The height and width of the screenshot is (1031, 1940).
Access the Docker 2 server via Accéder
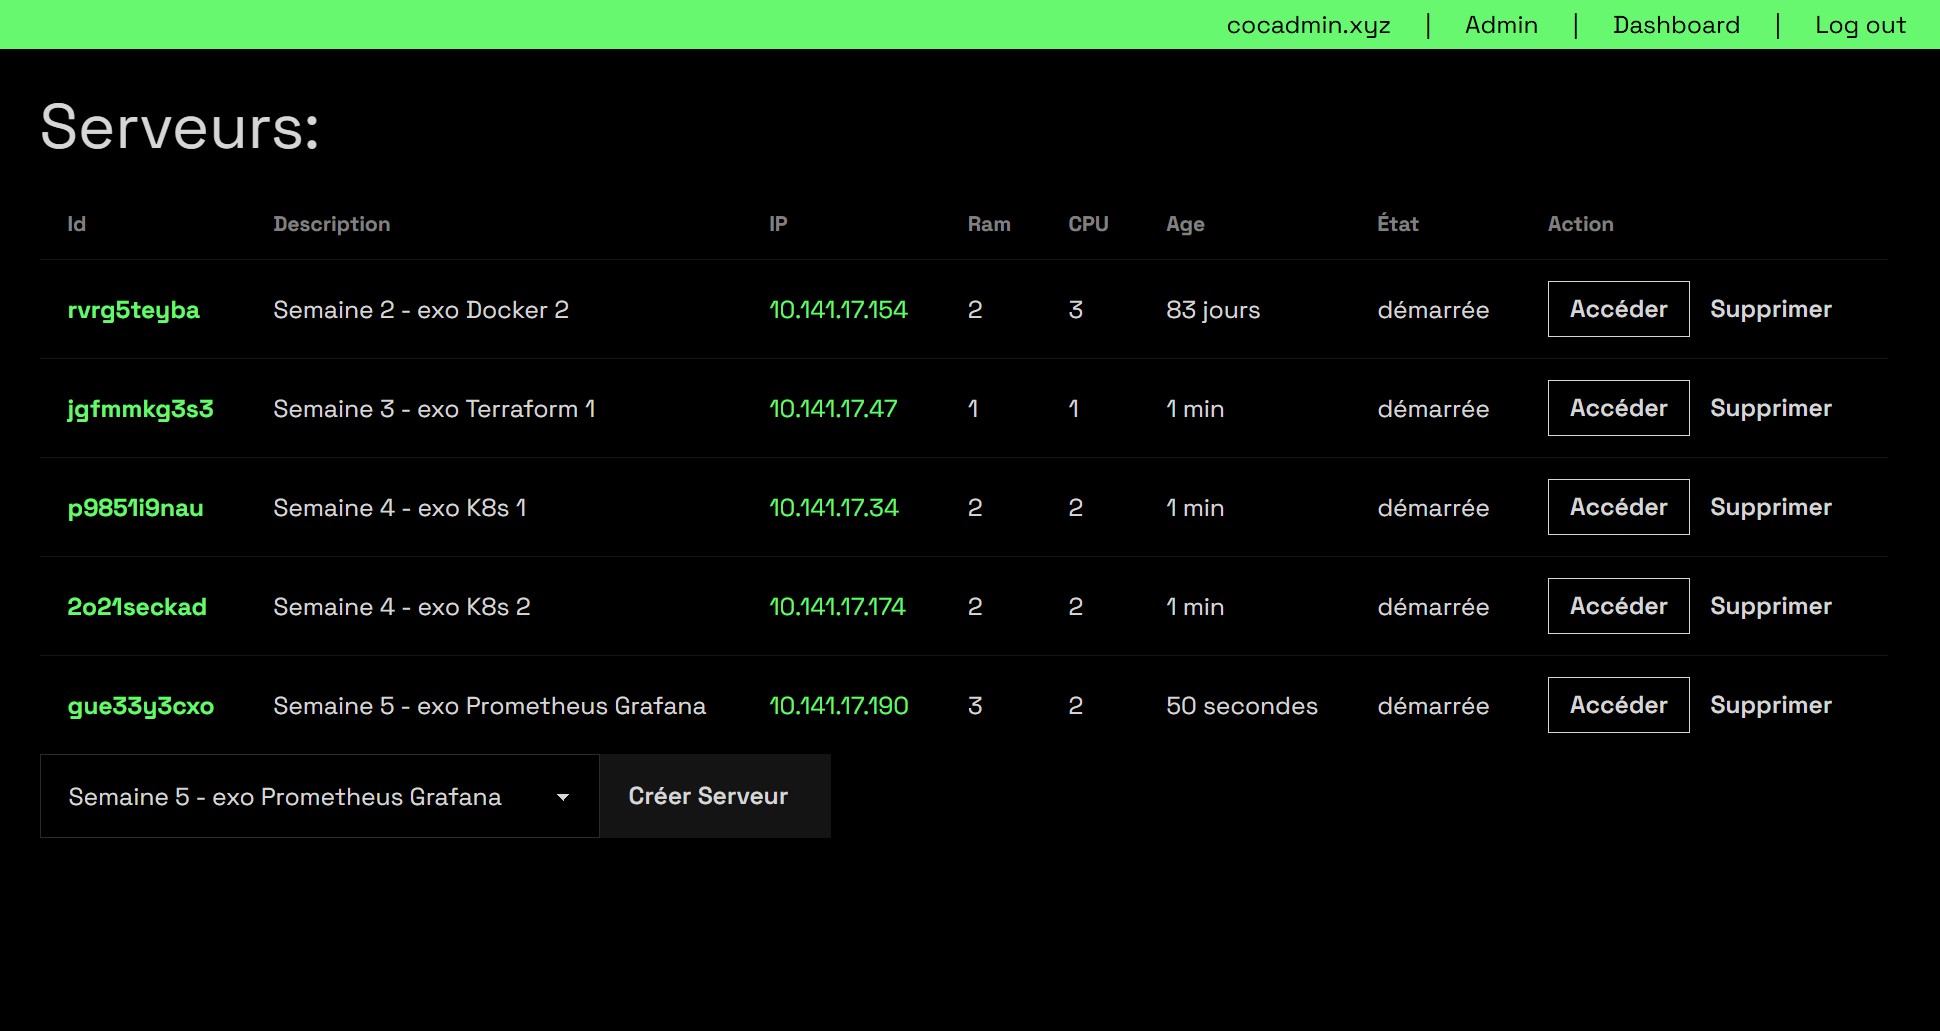point(1618,309)
